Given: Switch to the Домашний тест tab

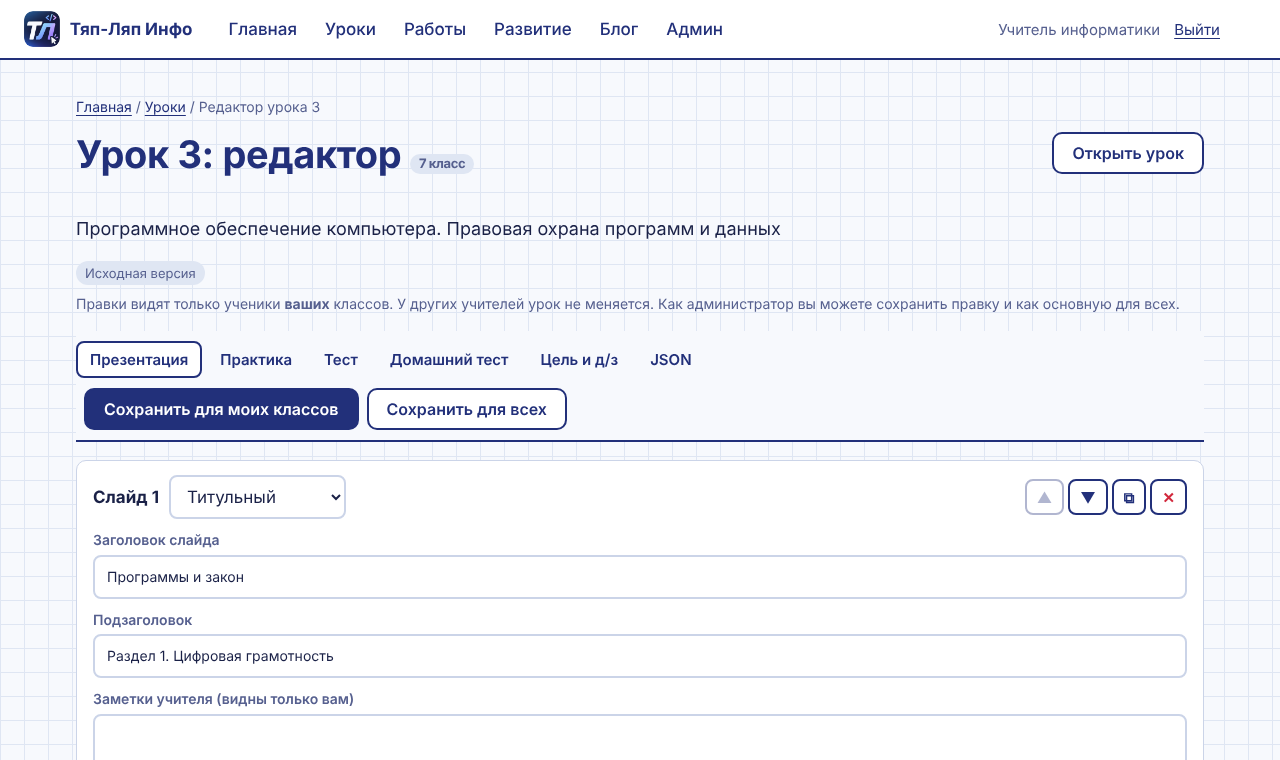Looking at the screenshot, I should 449,360.
